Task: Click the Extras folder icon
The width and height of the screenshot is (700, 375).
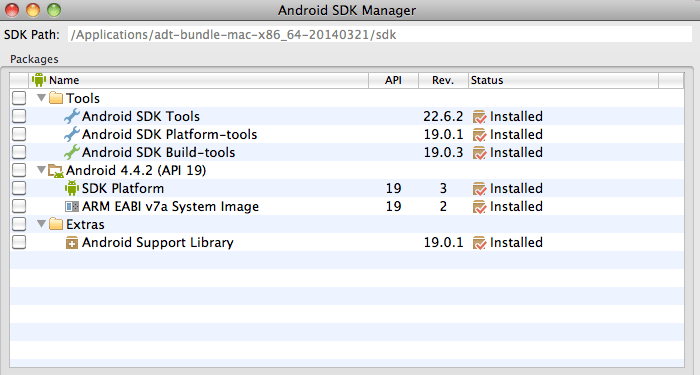Action: 56,224
